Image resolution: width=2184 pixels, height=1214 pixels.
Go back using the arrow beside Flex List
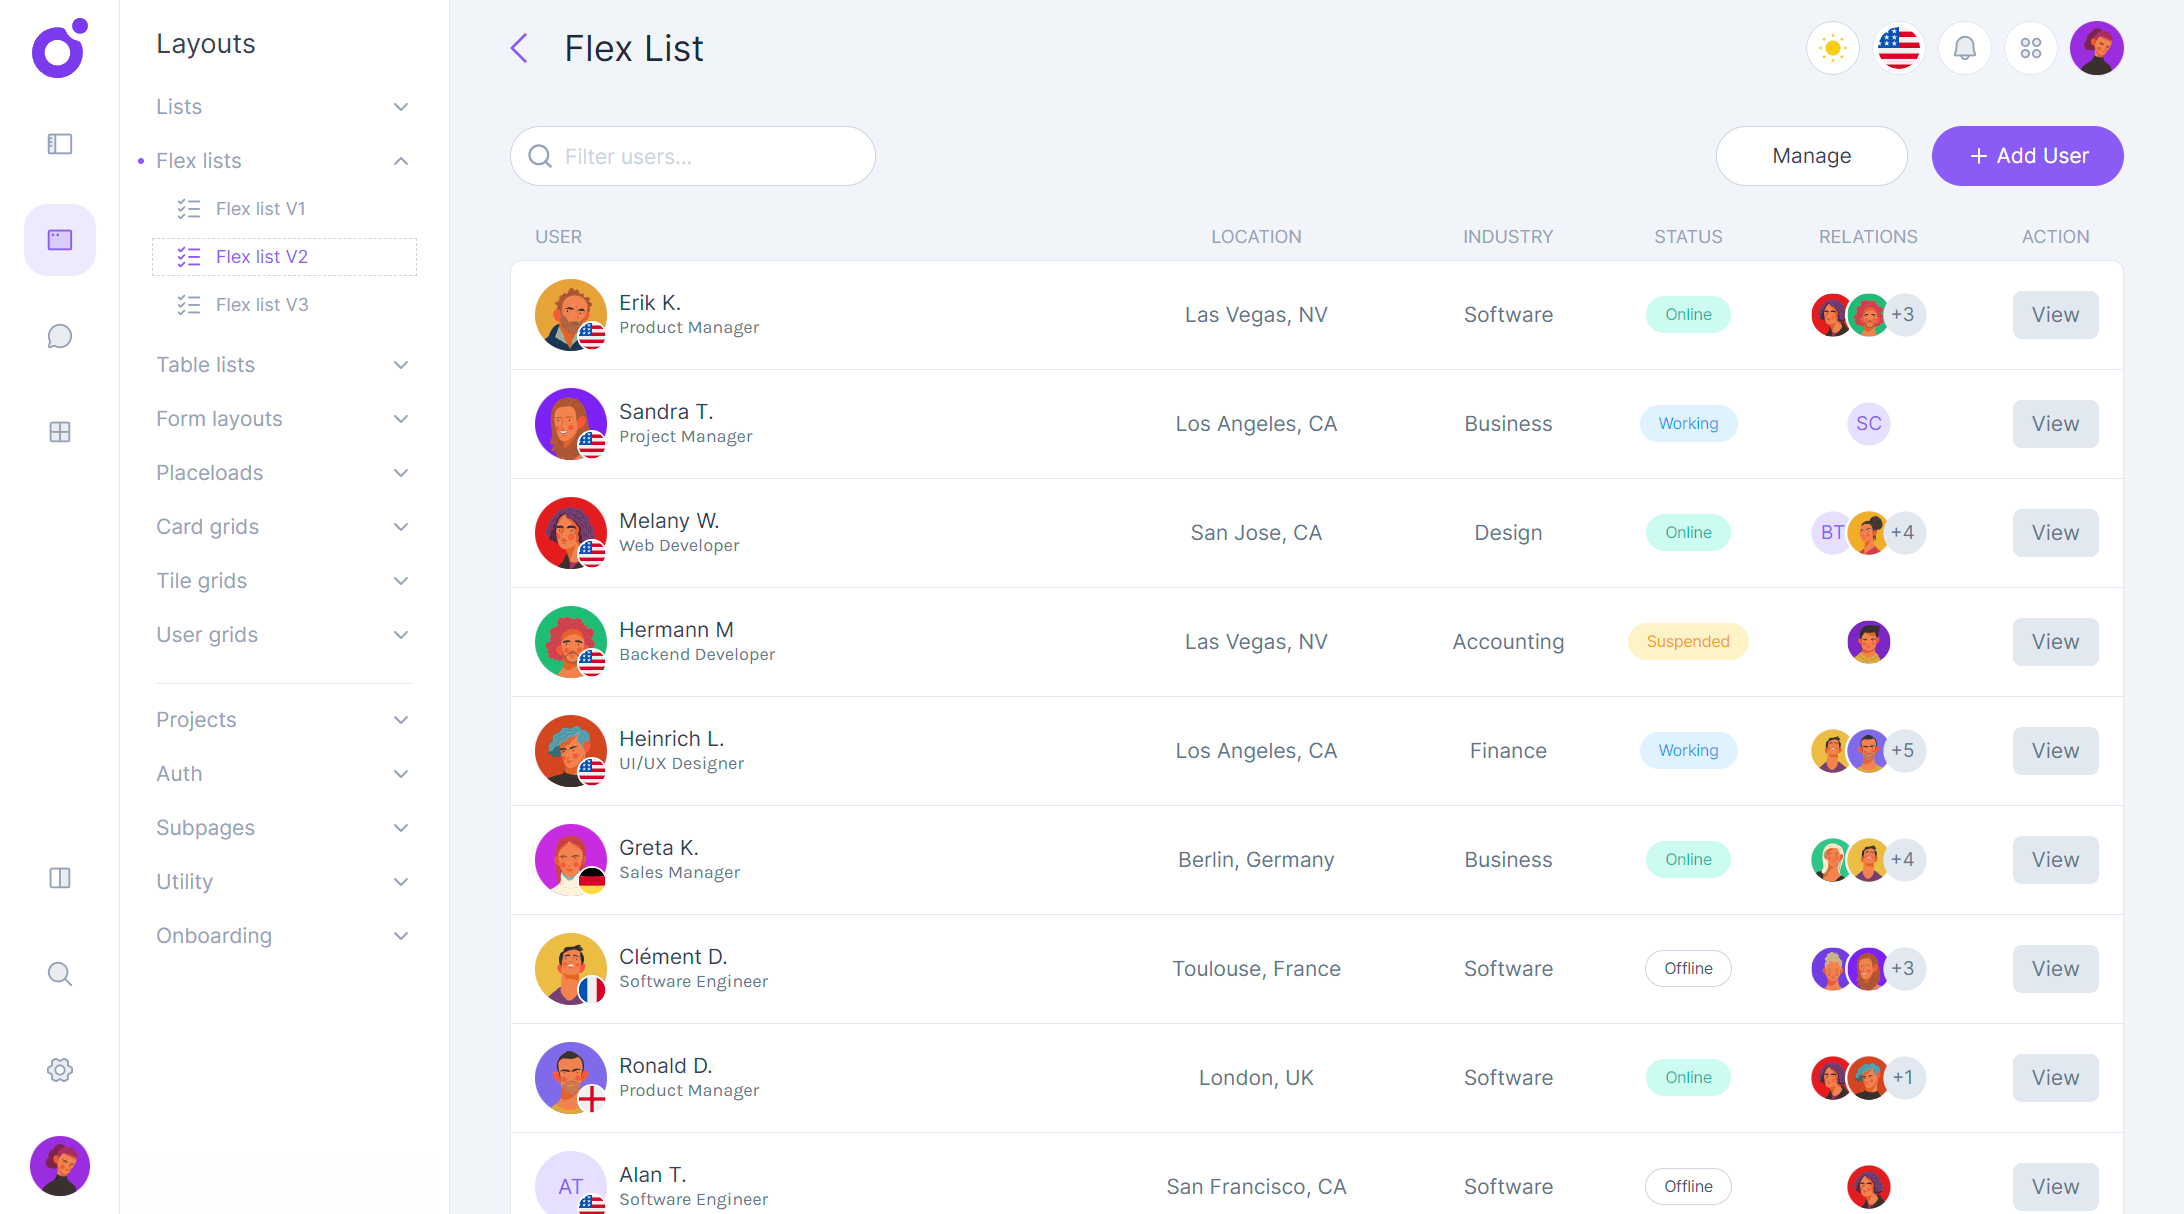point(519,47)
